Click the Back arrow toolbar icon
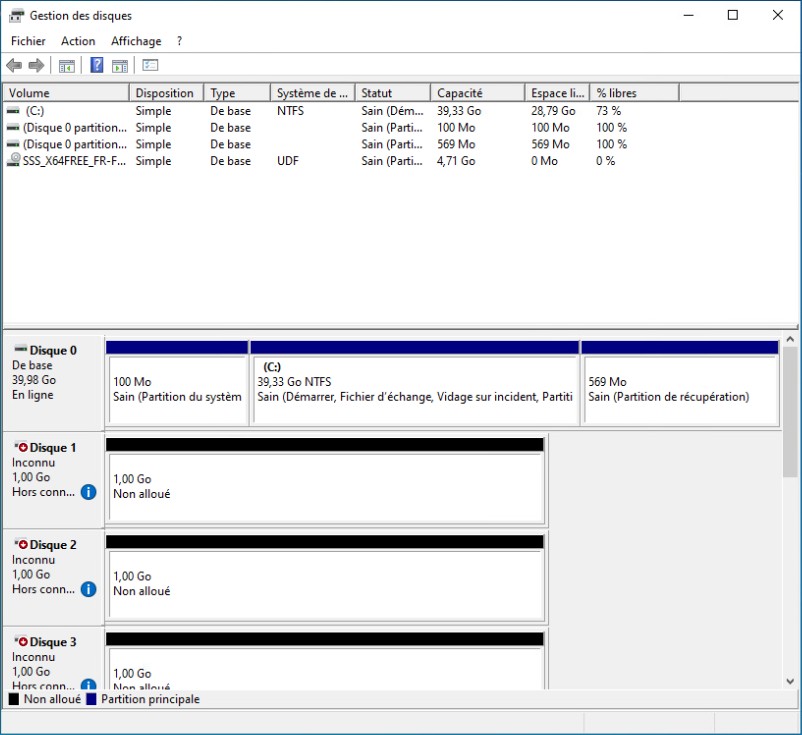Viewport: 802px width, 735px height. (14, 65)
